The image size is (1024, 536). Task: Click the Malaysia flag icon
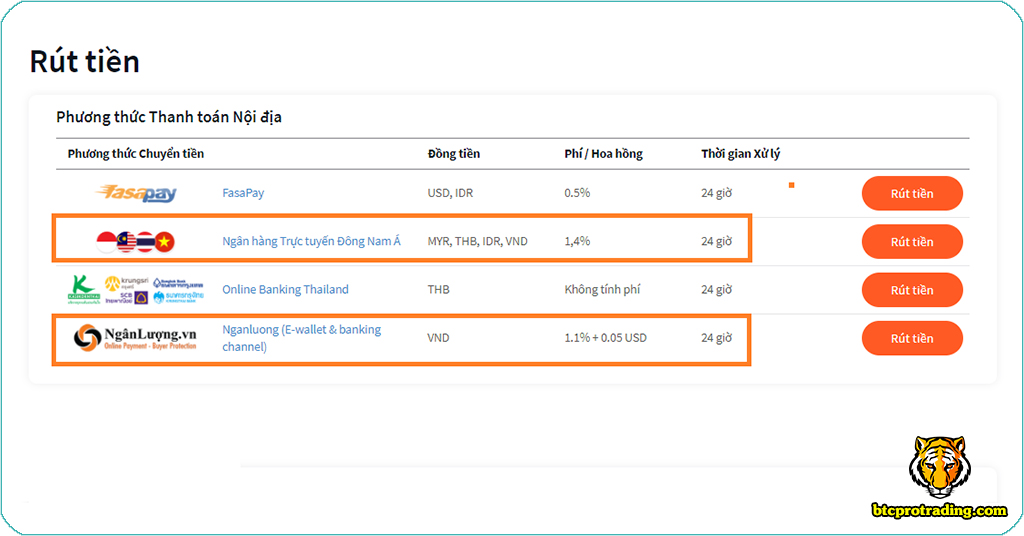126,241
